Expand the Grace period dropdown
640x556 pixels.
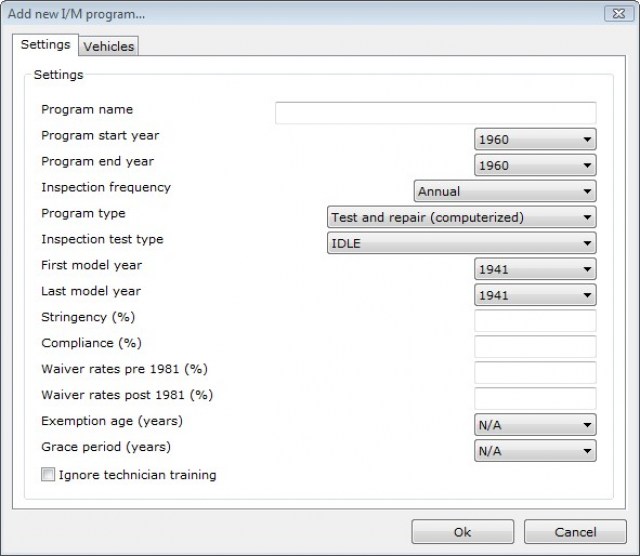point(535,451)
